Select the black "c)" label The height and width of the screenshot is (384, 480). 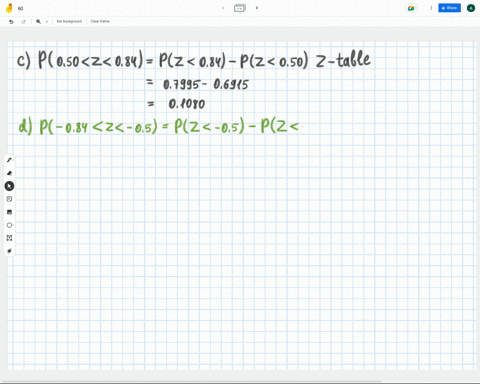click(x=24, y=60)
